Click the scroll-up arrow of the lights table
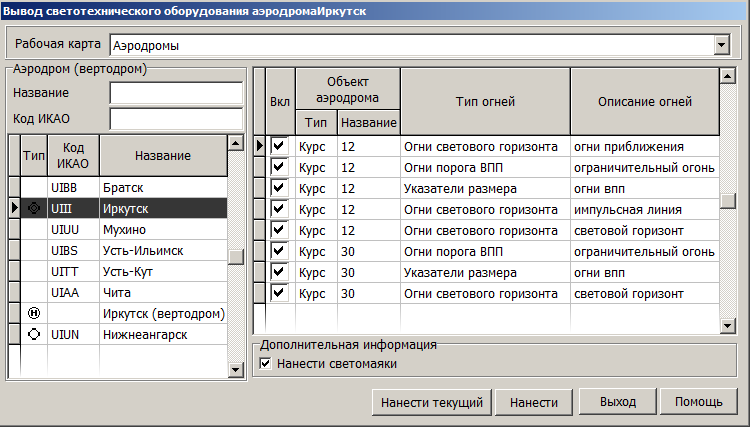751x429 pixels. (728, 75)
